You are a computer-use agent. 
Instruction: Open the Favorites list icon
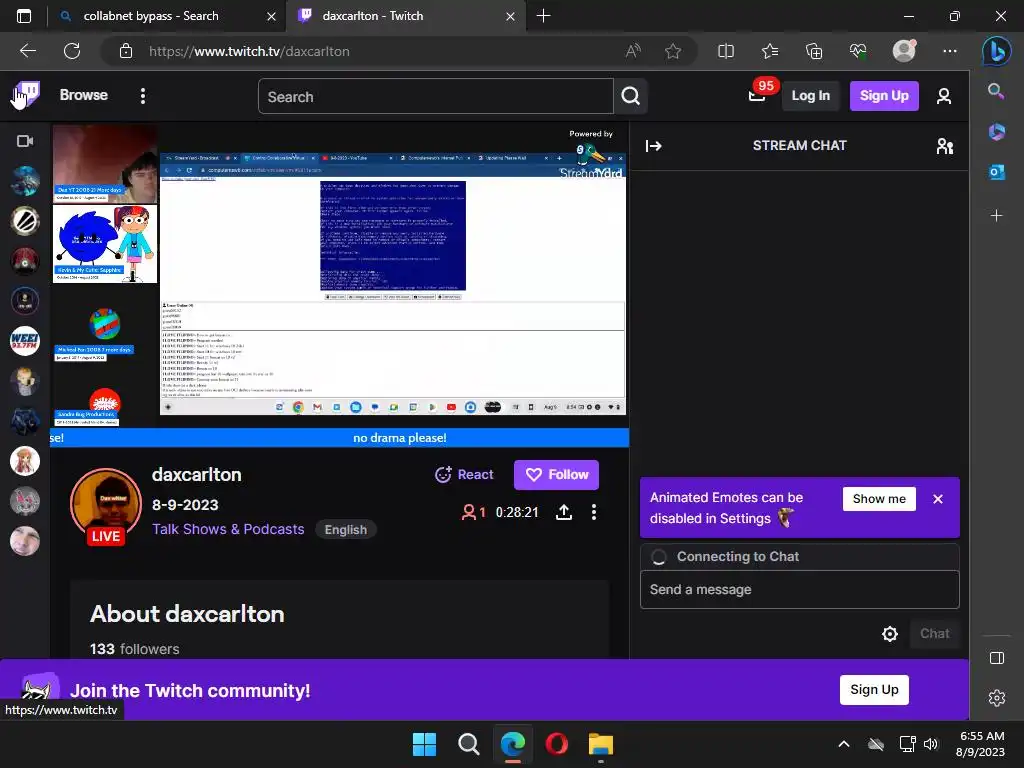coord(770,51)
